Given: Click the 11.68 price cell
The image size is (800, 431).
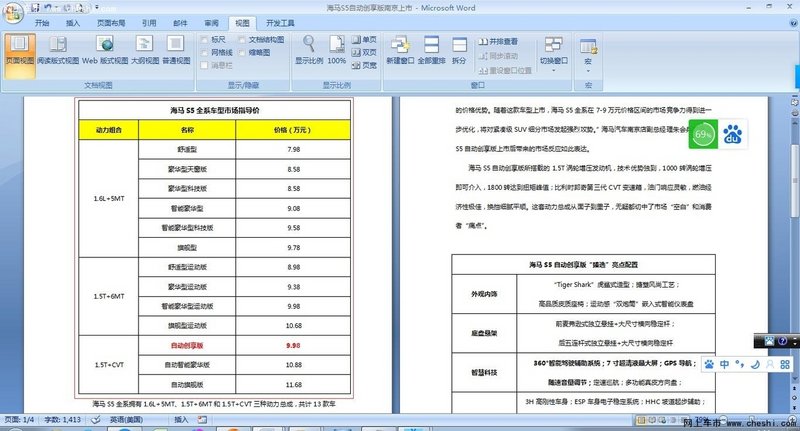Looking at the screenshot, I should point(293,385).
